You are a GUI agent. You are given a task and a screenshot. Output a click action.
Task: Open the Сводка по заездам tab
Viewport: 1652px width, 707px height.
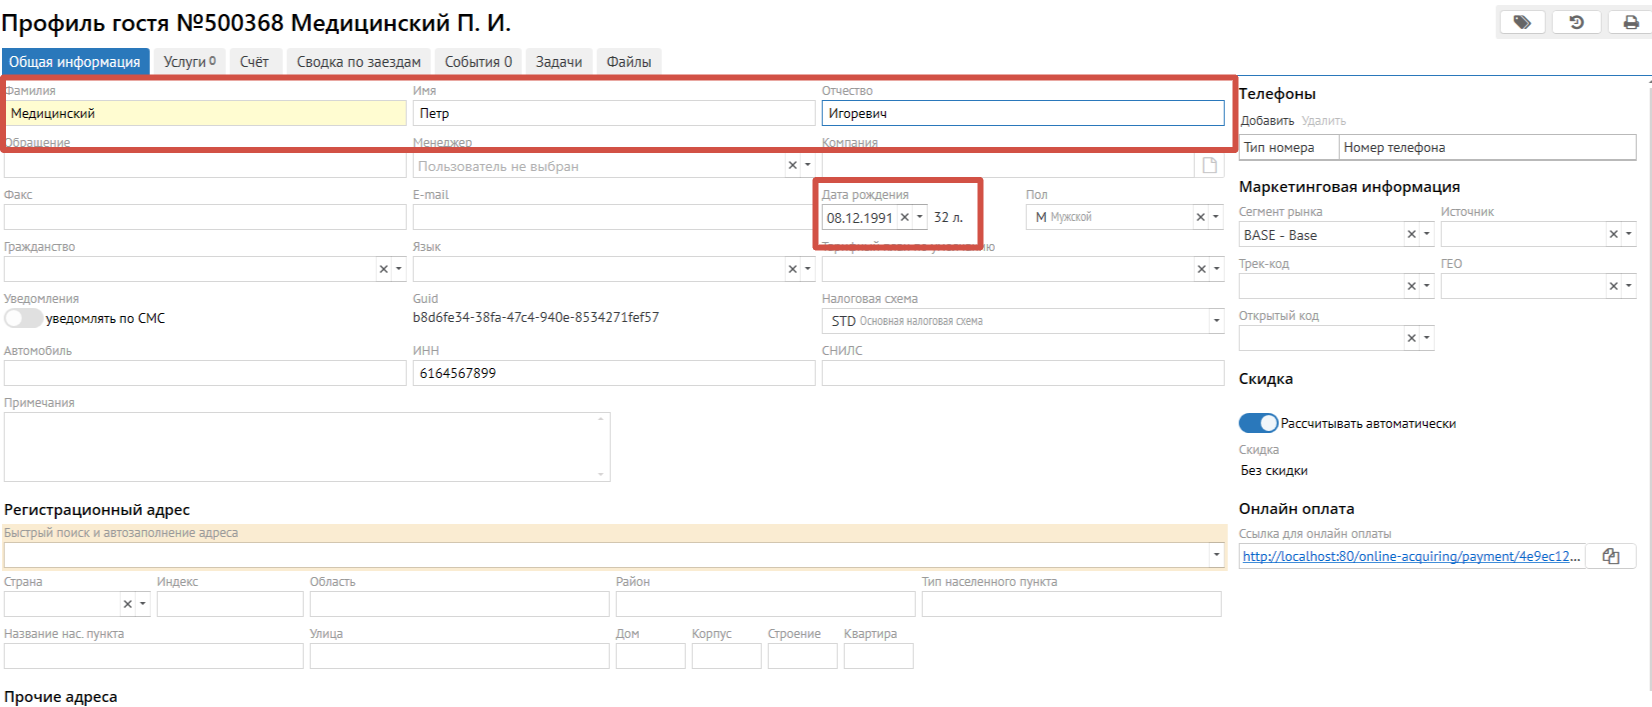(x=358, y=62)
